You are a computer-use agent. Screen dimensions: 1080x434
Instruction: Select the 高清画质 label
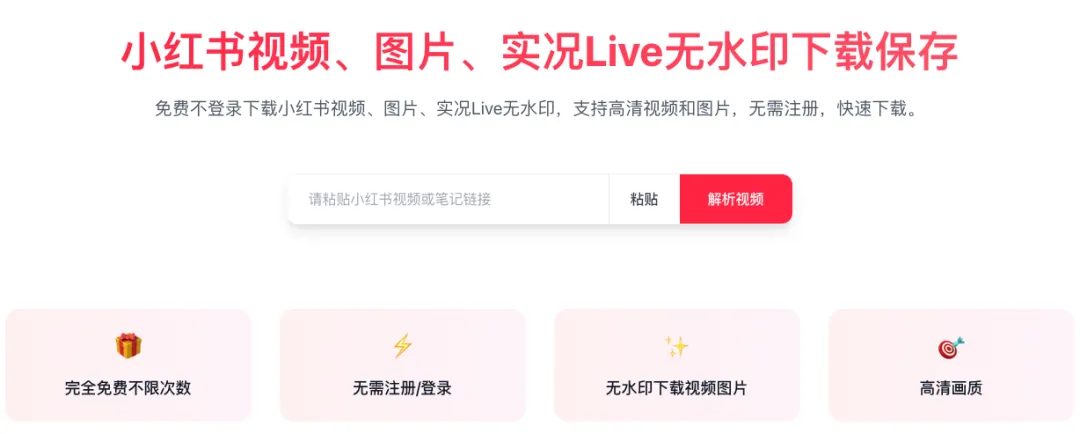coord(951,389)
